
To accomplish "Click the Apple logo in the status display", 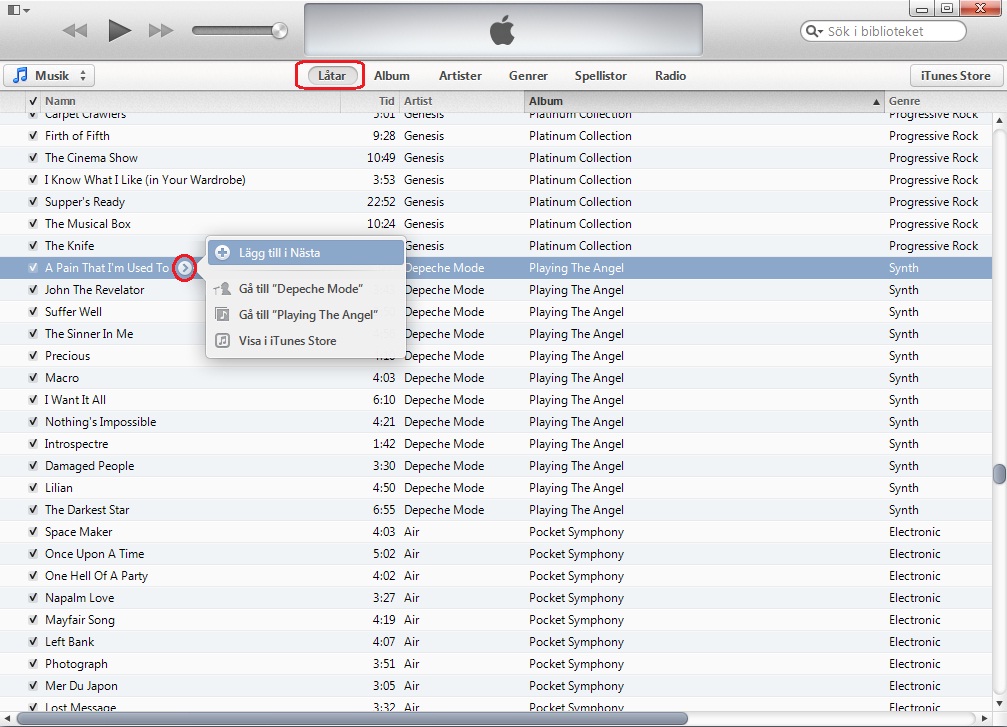I will coord(502,30).
